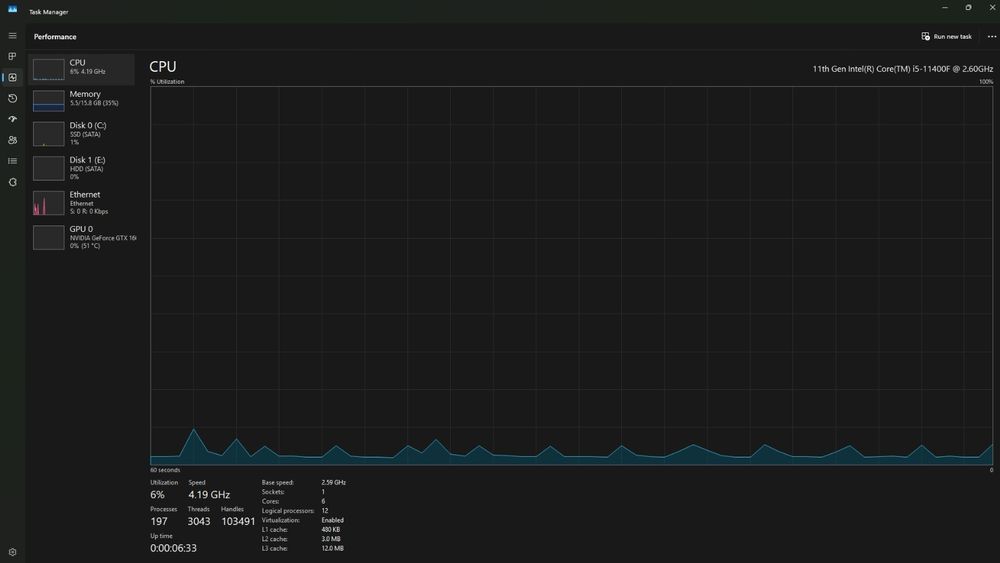
Task: Select Disk 1 (E:) HDD entry
Action: point(81,168)
